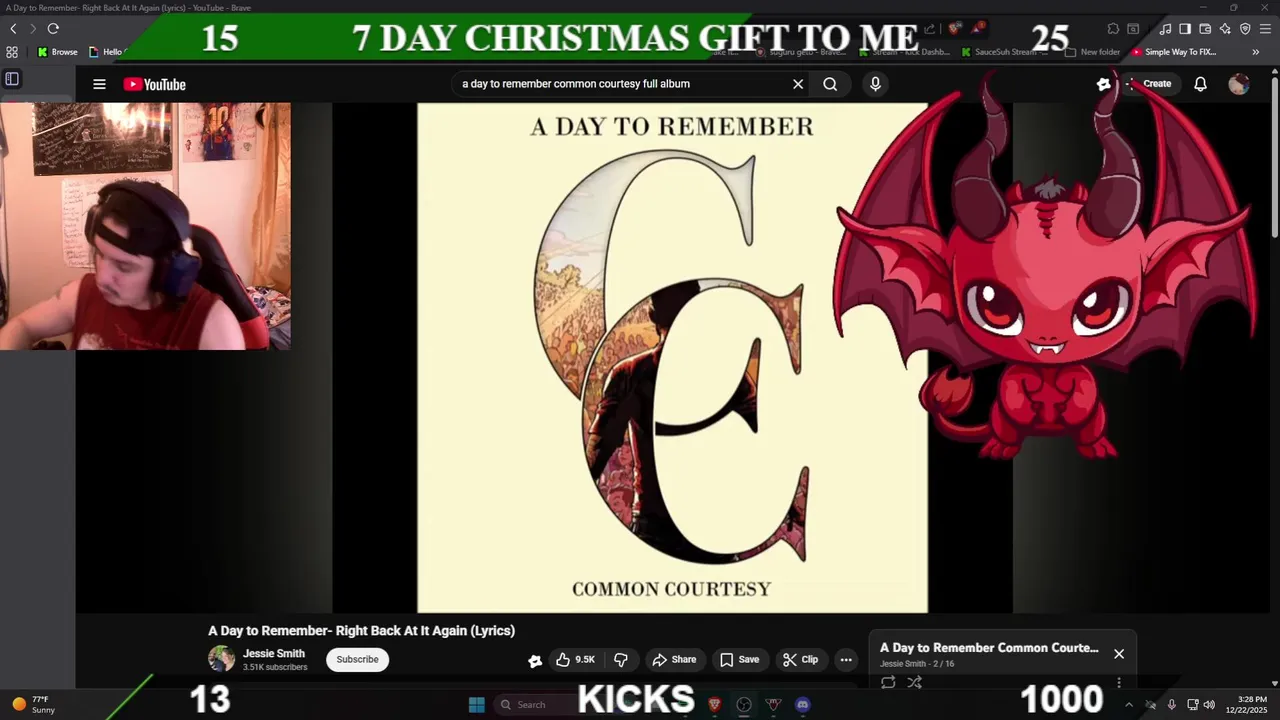Close the playlist panel
Viewport: 1280px width, 720px height.
(x=1119, y=654)
